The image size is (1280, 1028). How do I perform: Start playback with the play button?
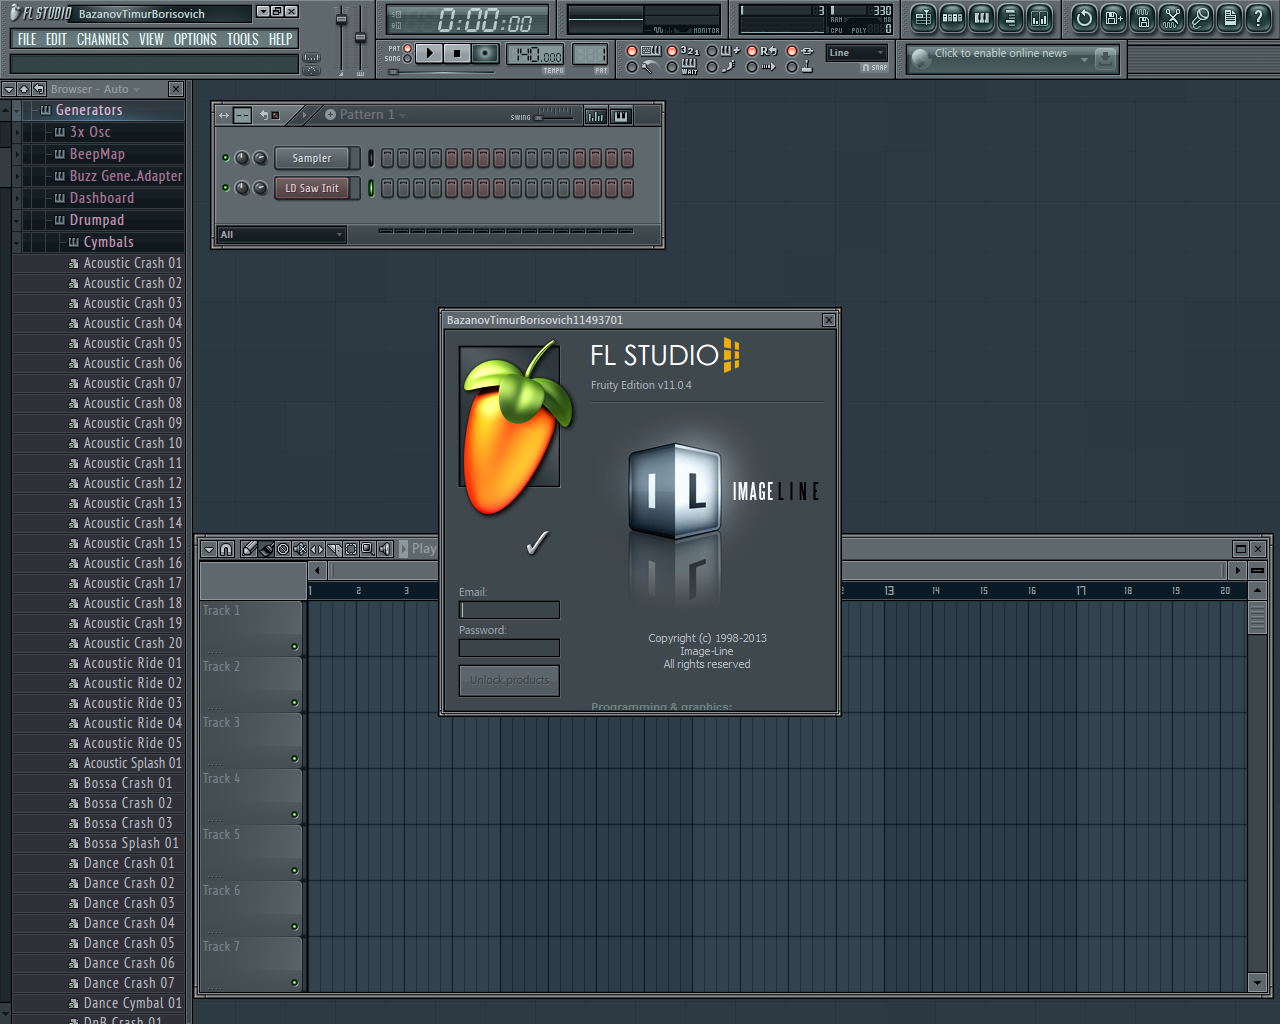(x=429, y=53)
